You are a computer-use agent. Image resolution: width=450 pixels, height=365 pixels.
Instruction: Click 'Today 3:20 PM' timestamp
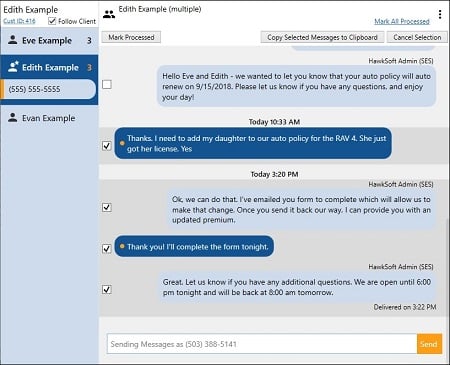(274, 174)
